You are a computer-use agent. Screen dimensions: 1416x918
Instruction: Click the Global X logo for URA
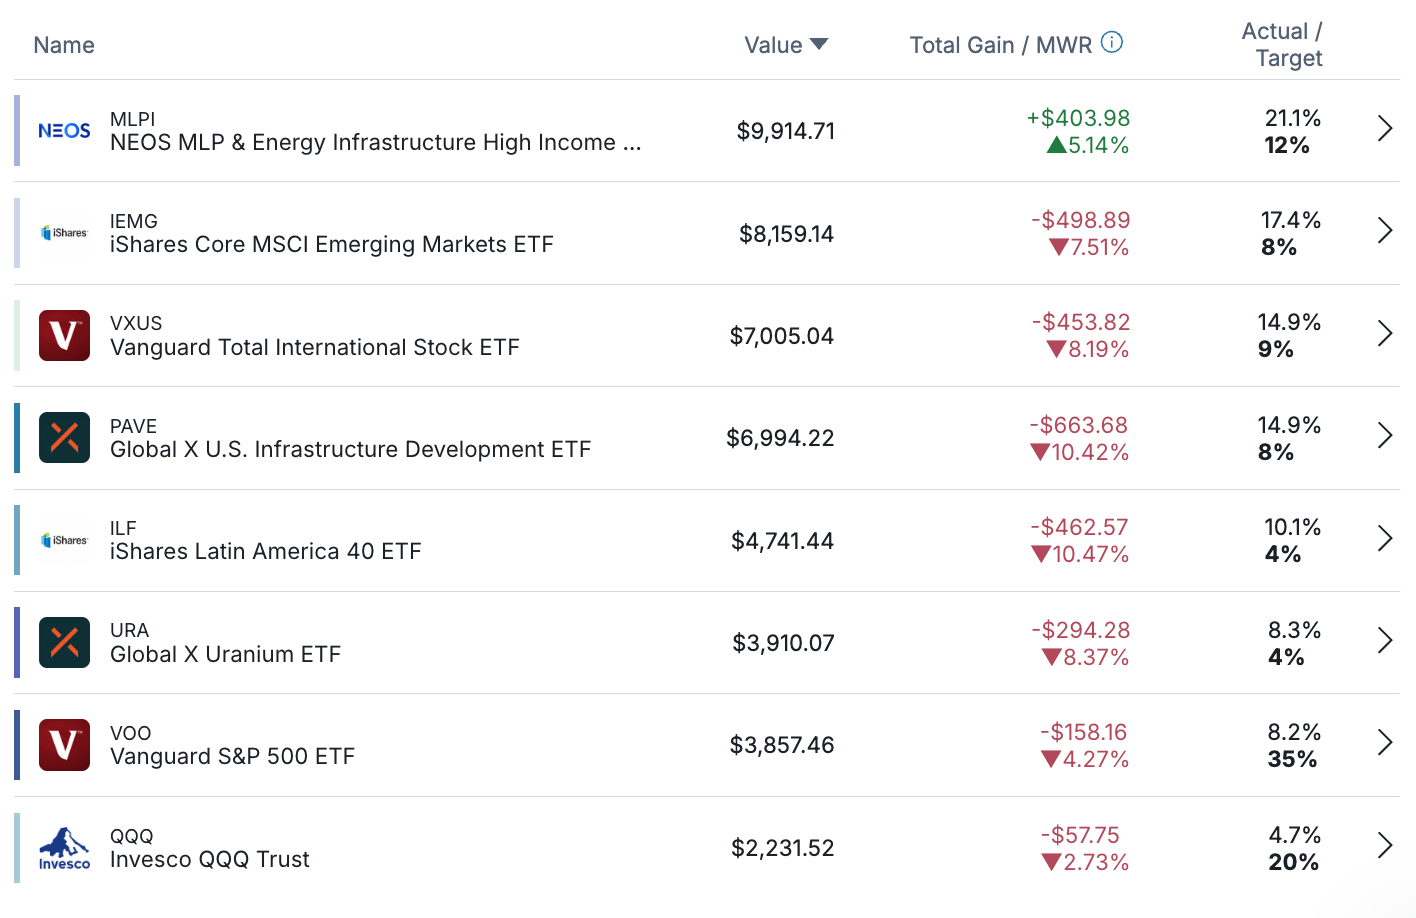(64, 642)
